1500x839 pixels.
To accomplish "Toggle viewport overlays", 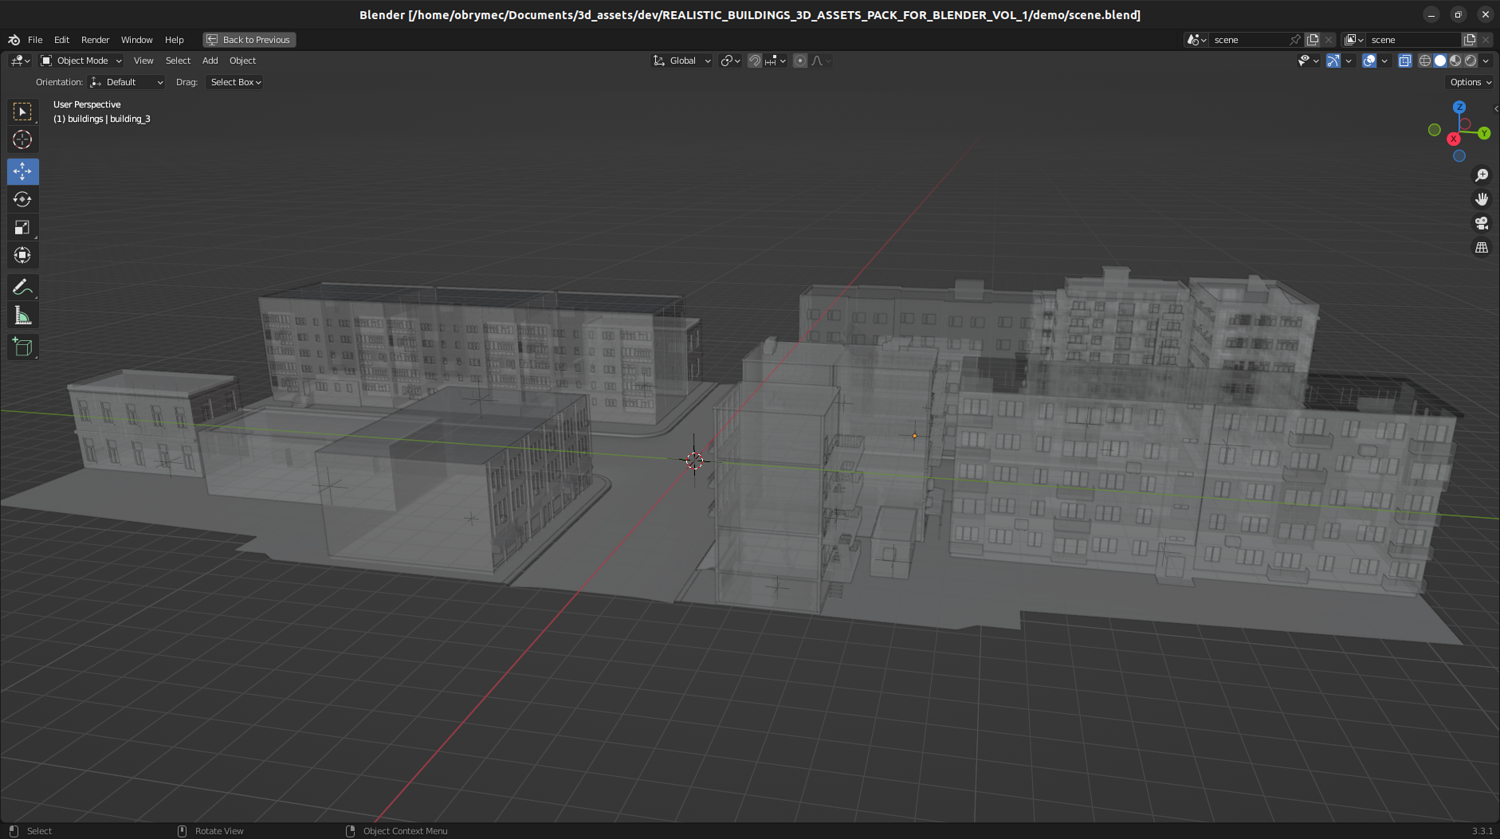I will click(x=1369, y=61).
